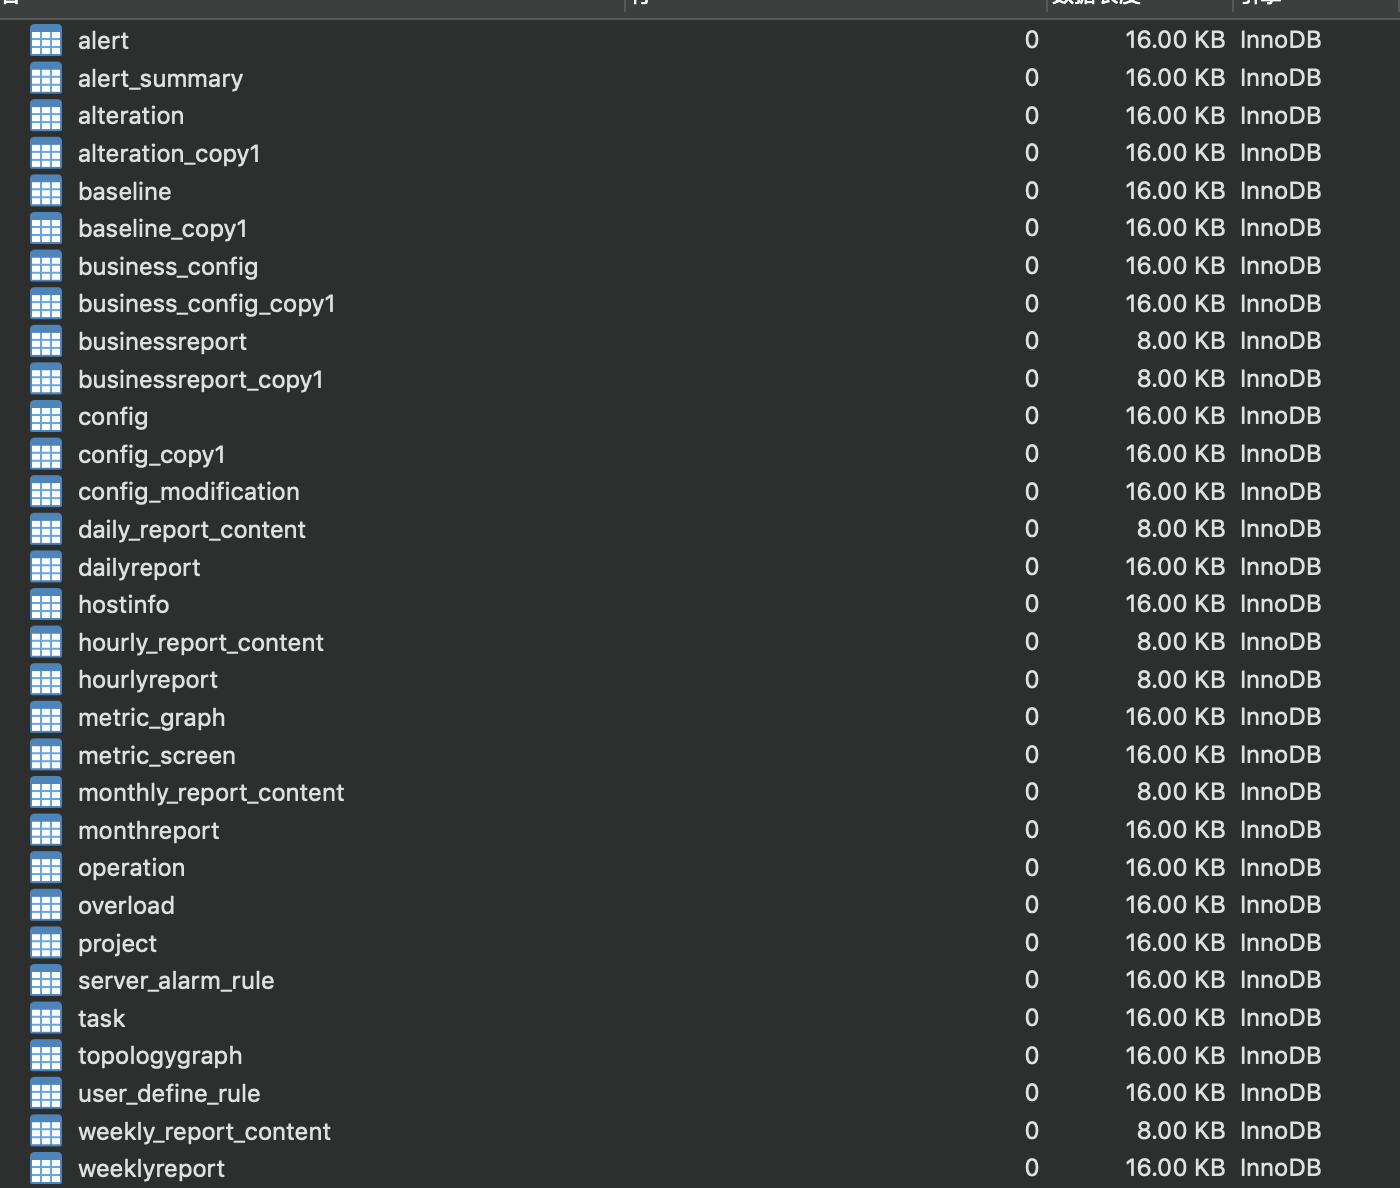The image size is (1400, 1188).
Task: Click the table icon beside alert_summary
Action: [x=46, y=78]
